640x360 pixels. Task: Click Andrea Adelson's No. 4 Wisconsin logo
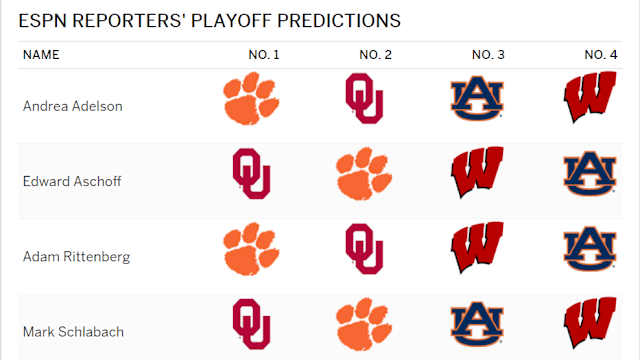point(590,97)
